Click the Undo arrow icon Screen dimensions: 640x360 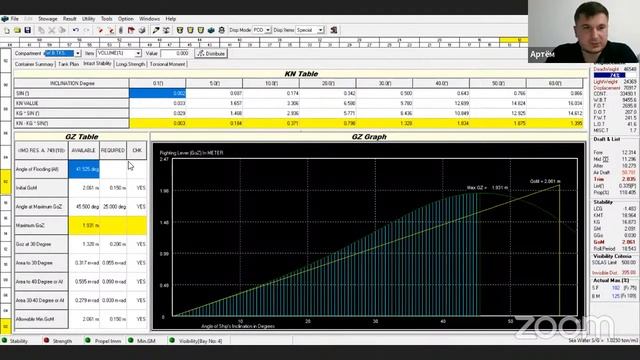76,30
